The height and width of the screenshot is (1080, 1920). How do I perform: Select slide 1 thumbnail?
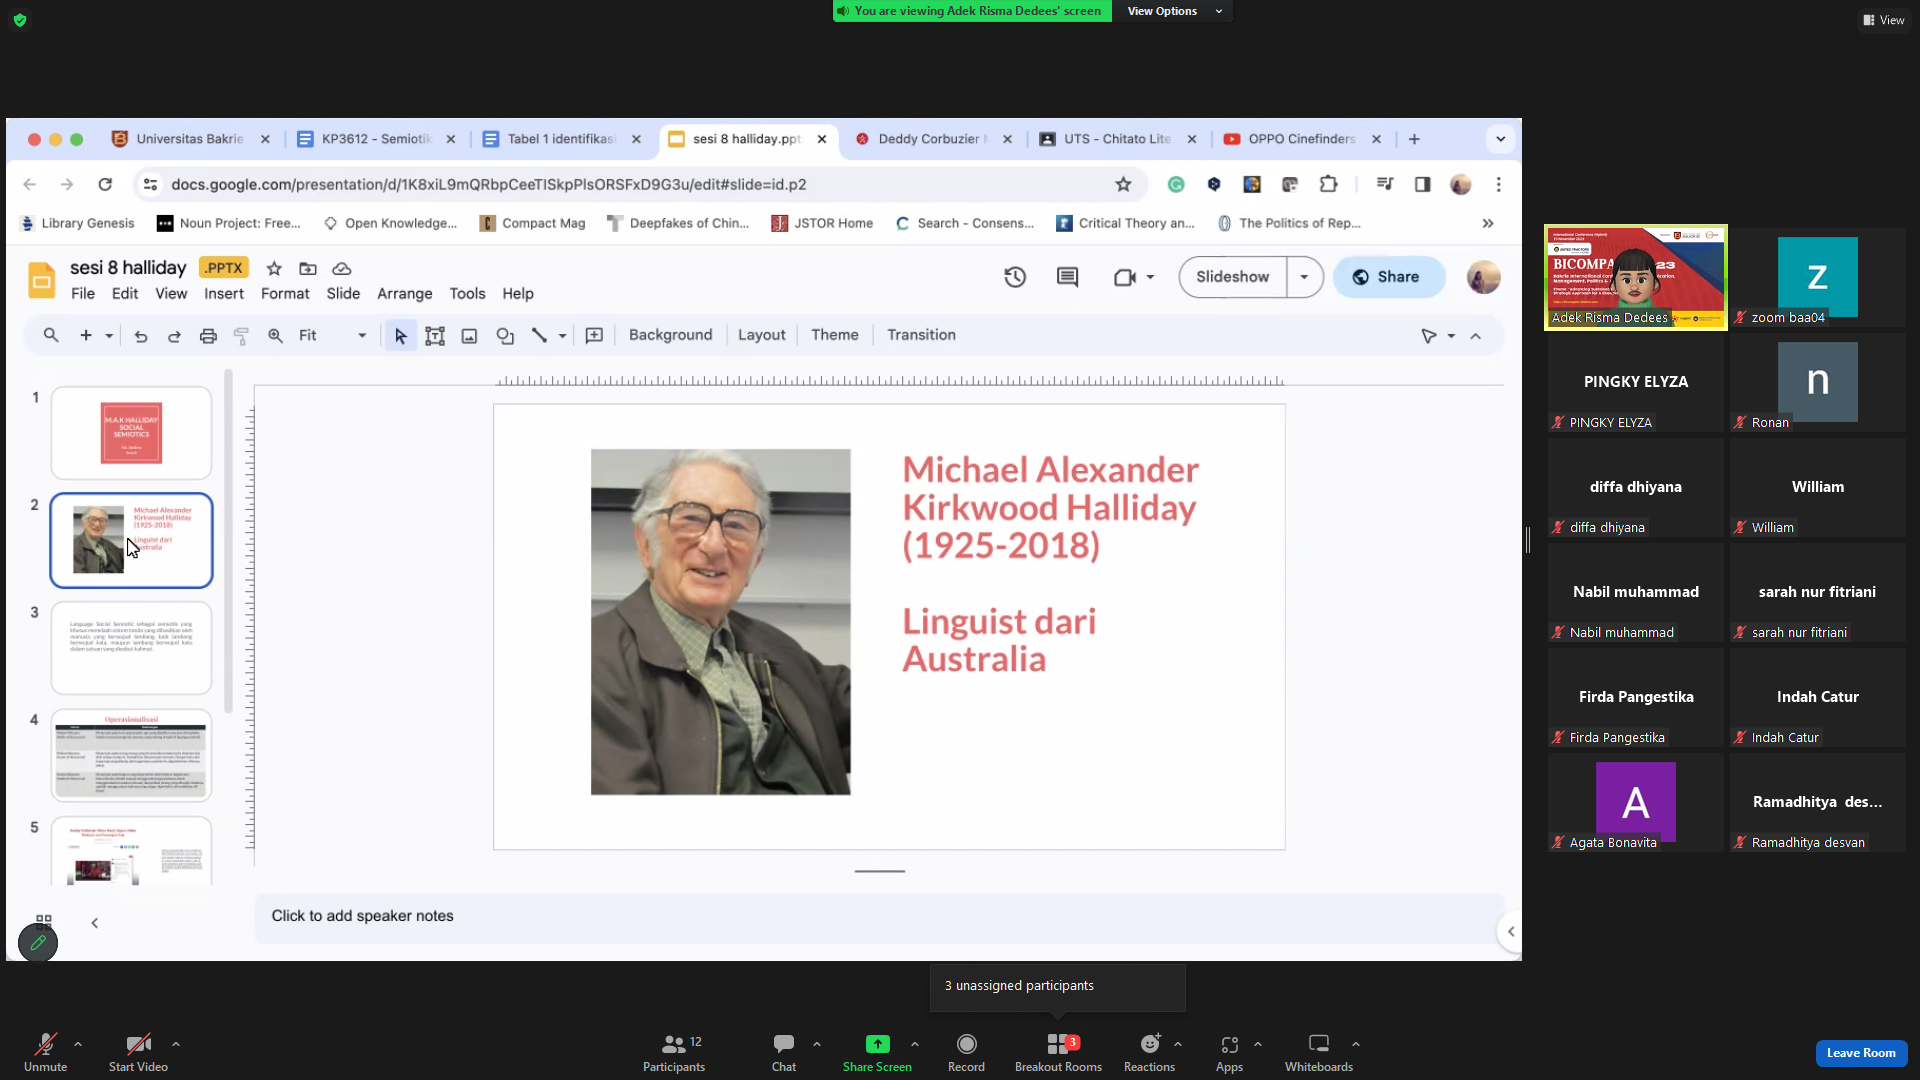(x=131, y=433)
